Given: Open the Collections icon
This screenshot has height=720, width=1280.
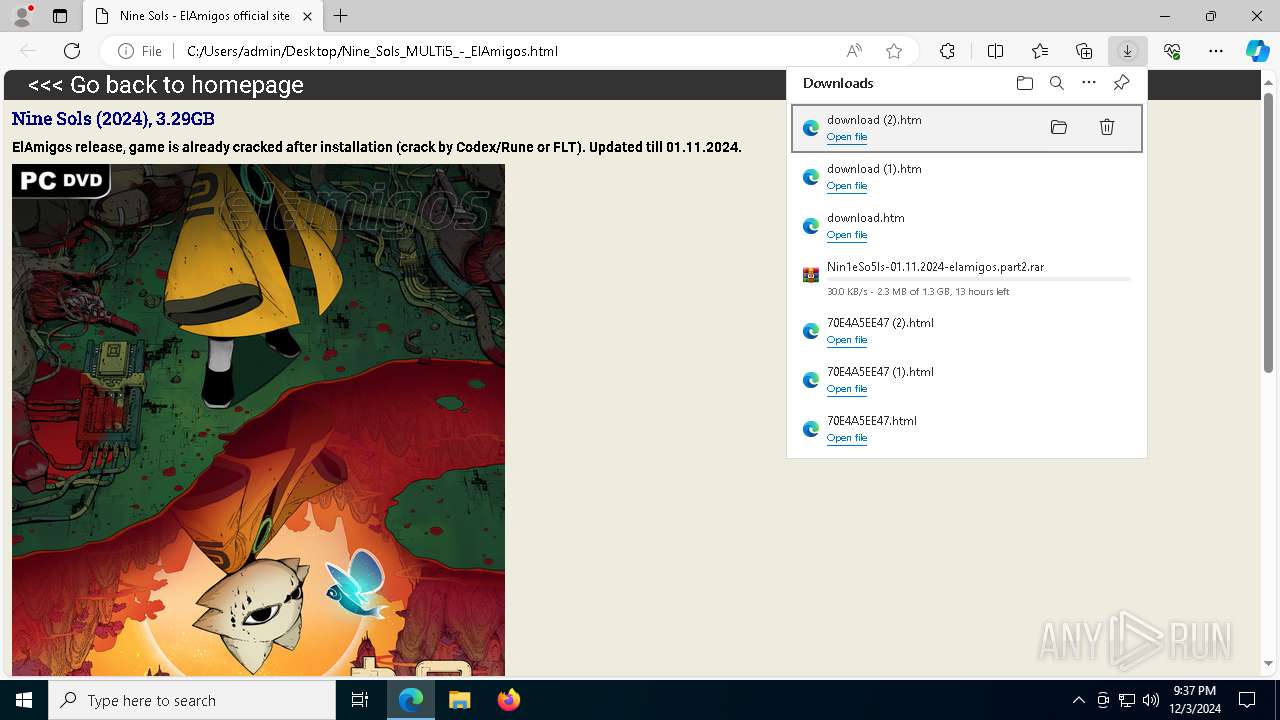Looking at the screenshot, I should tap(1084, 51).
